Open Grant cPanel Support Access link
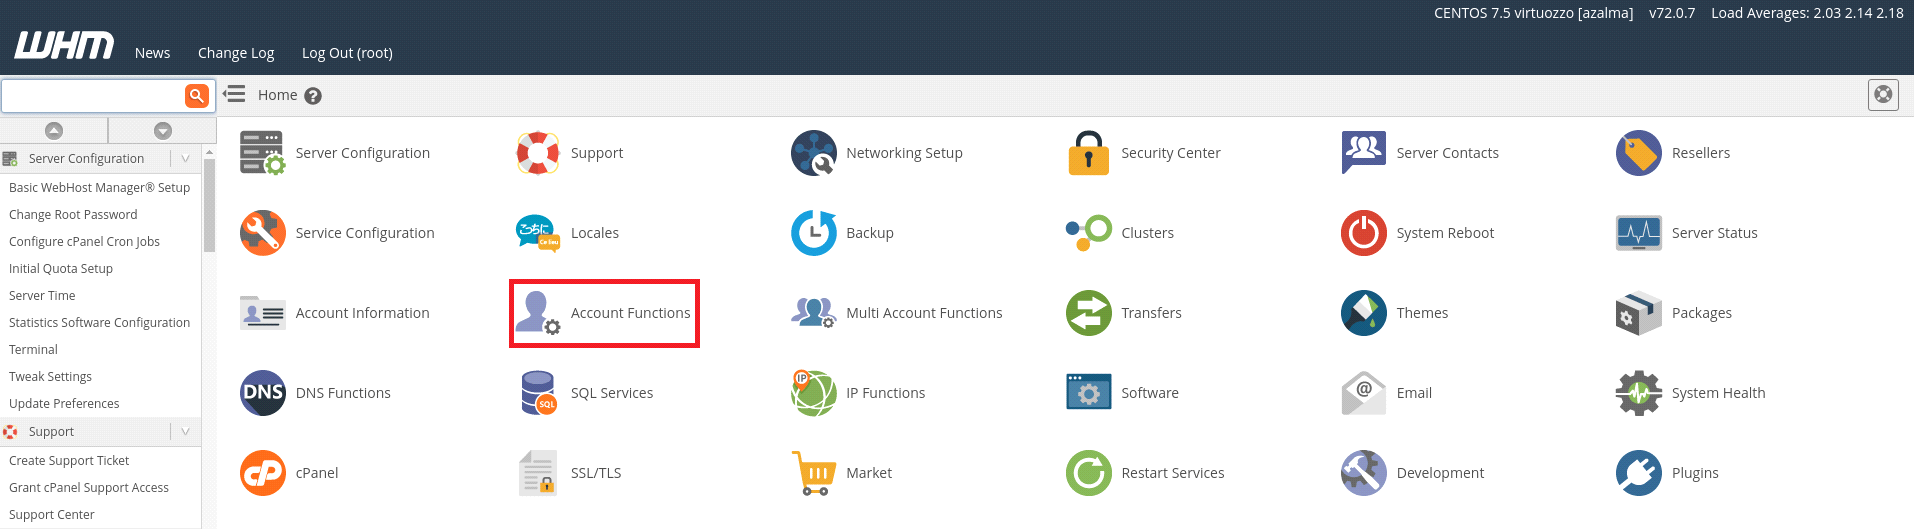Screen dimensions: 1914x529 89,487
